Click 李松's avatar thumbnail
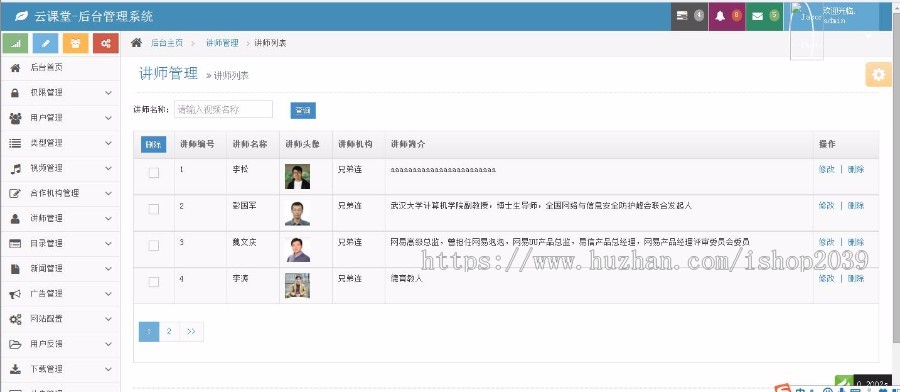The height and width of the screenshot is (392, 900). (x=297, y=177)
